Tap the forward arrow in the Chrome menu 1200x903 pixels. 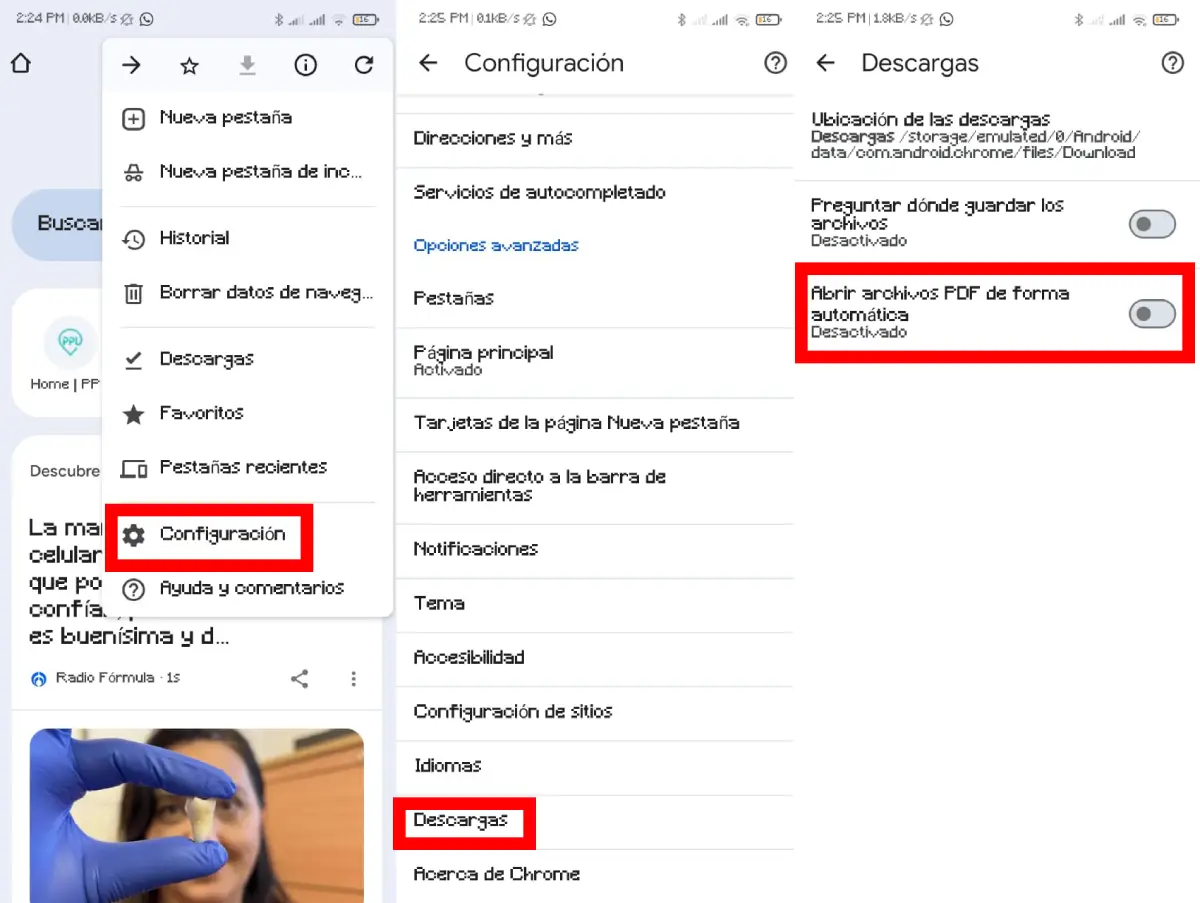coord(131,66)
